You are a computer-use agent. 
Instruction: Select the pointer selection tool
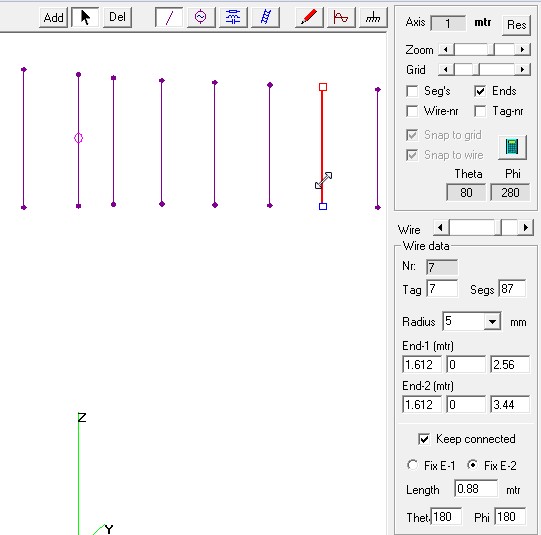coord(85,17)
